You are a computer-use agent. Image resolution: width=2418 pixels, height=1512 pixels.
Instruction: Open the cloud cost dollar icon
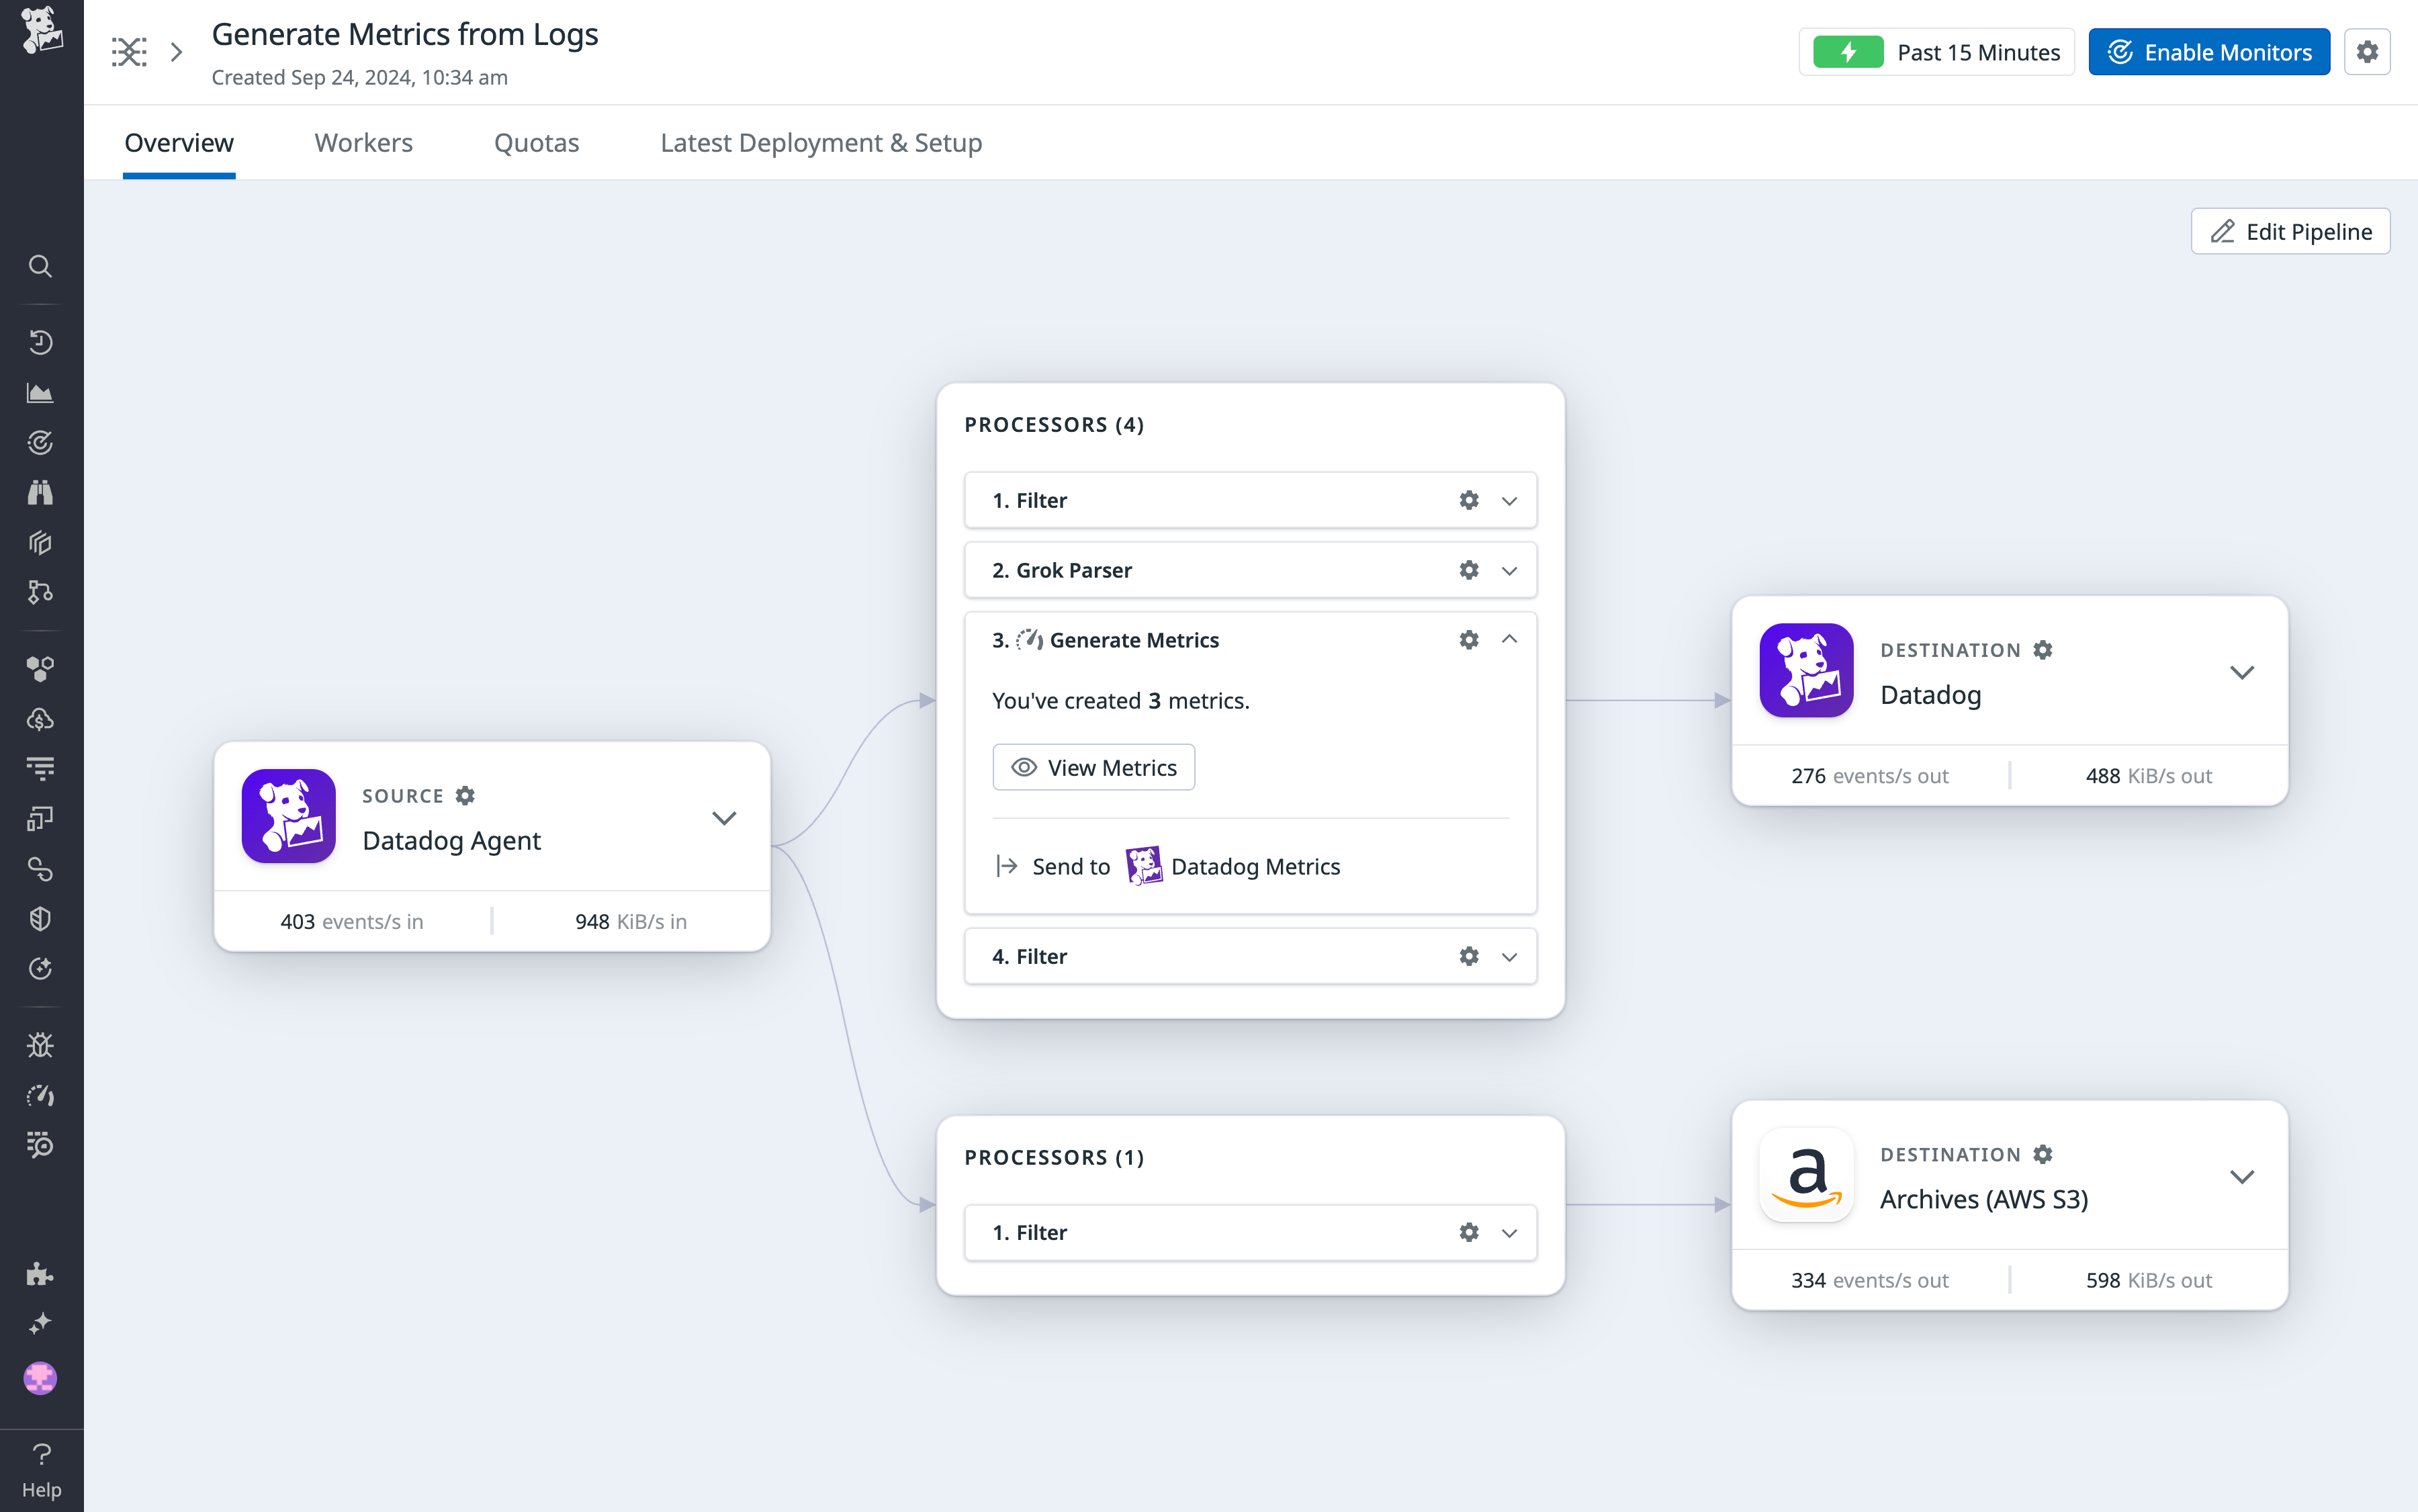(x=40, y=720)
